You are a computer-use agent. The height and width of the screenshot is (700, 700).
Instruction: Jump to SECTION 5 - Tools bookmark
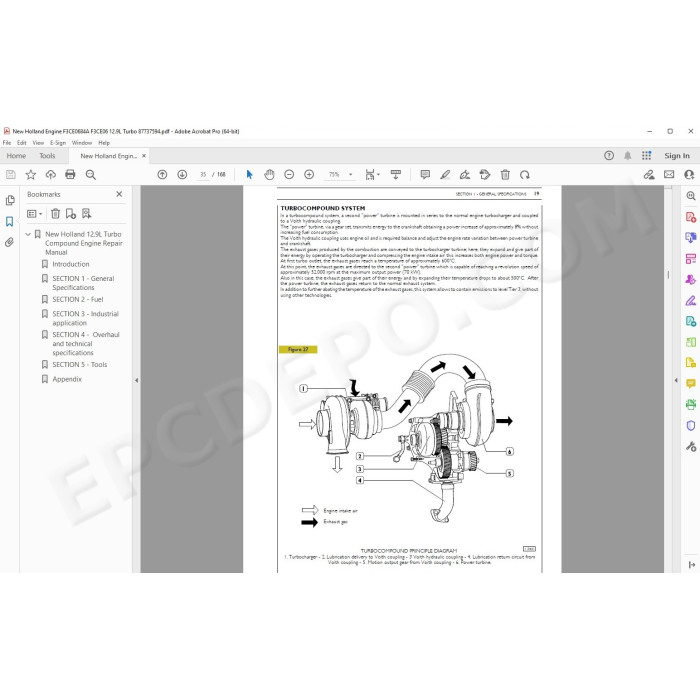pyautogui.click(x=79, y=365)
